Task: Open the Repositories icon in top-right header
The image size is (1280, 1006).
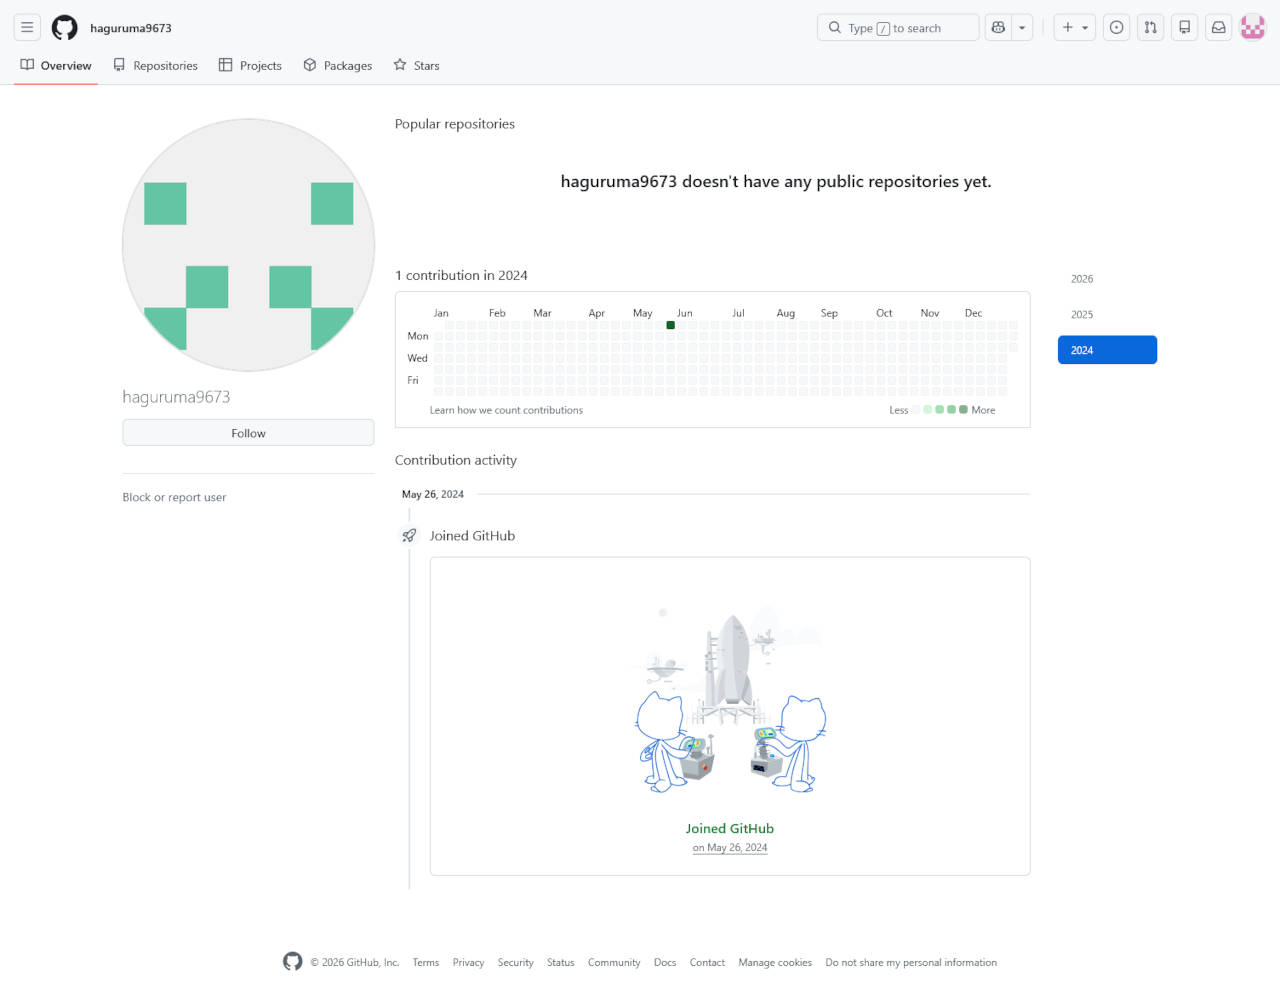Action: [1185, 28]
